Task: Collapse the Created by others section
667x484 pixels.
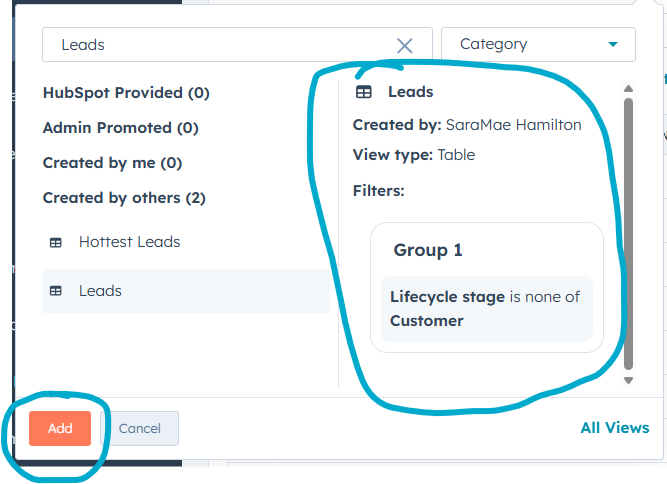Action: pos(124,198)
